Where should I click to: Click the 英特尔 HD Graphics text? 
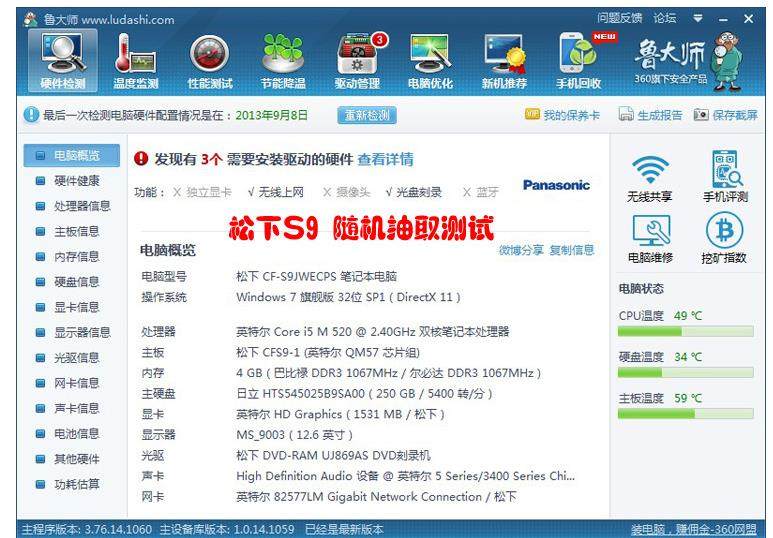point(340,414)
